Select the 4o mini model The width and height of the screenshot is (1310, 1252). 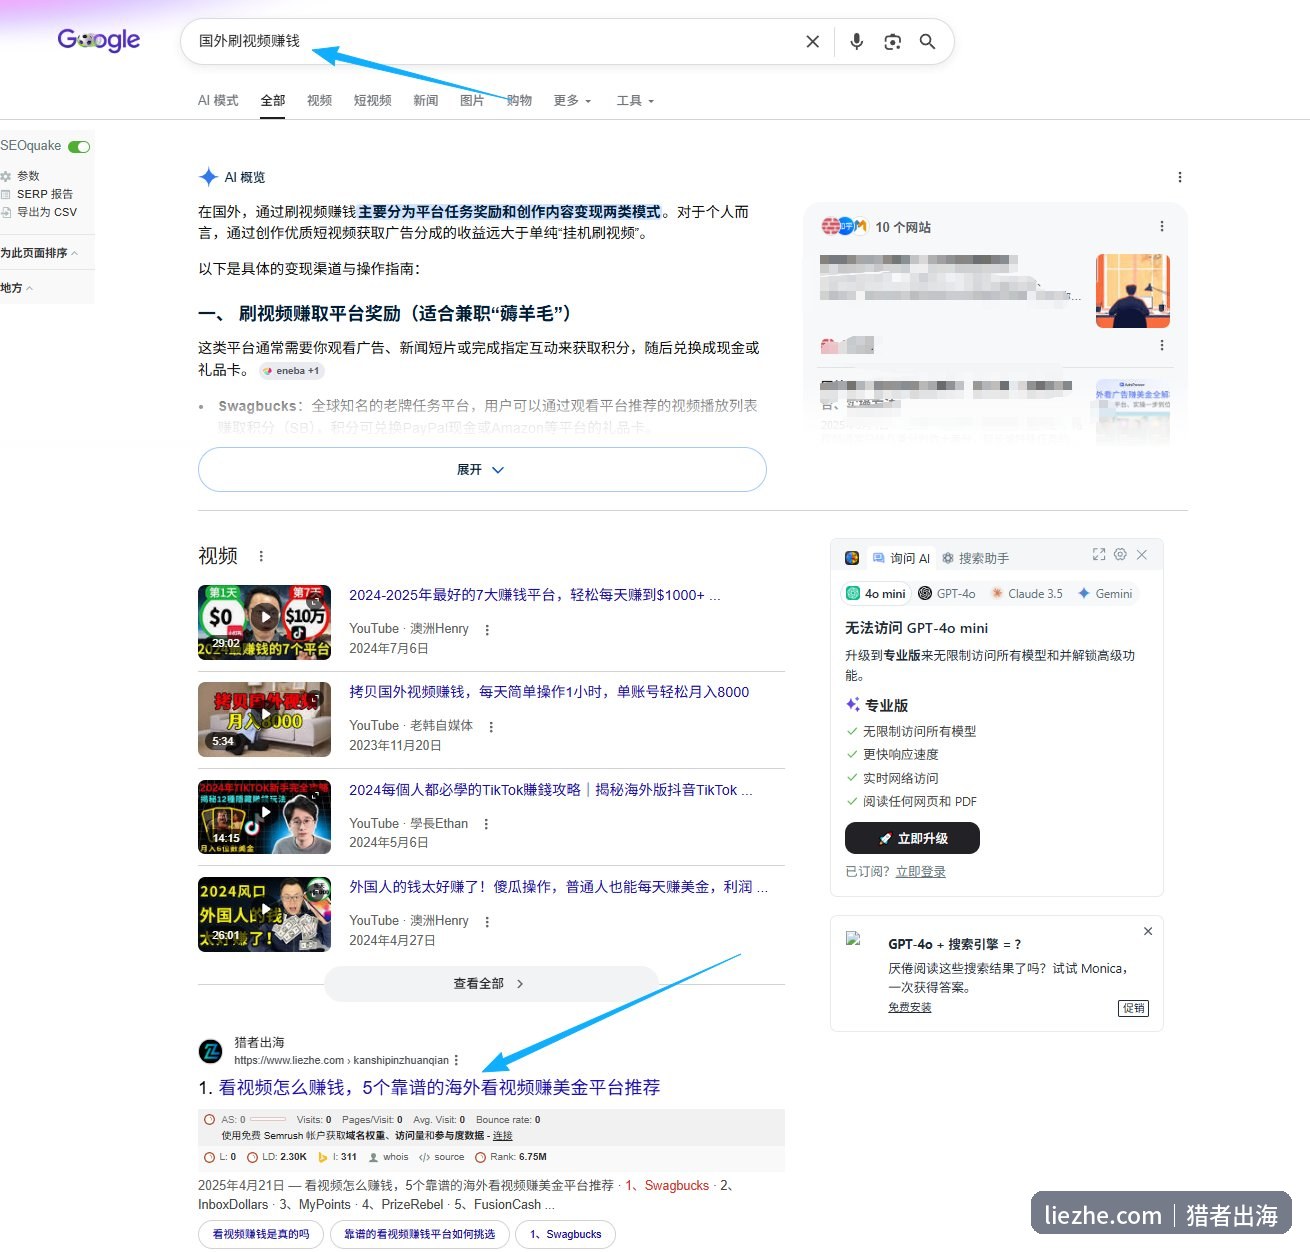876,594
